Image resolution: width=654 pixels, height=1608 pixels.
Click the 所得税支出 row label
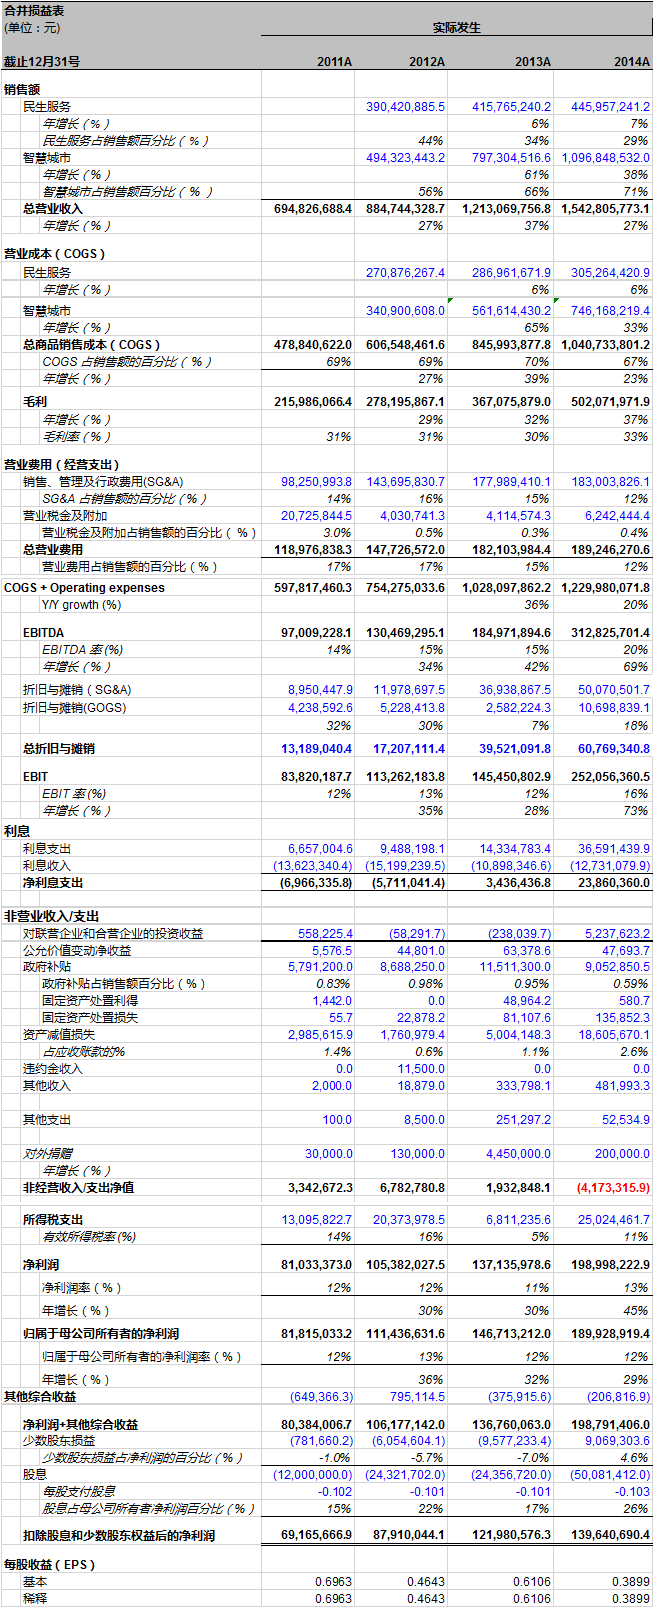pyautogui.click(x=53, y=1220)
